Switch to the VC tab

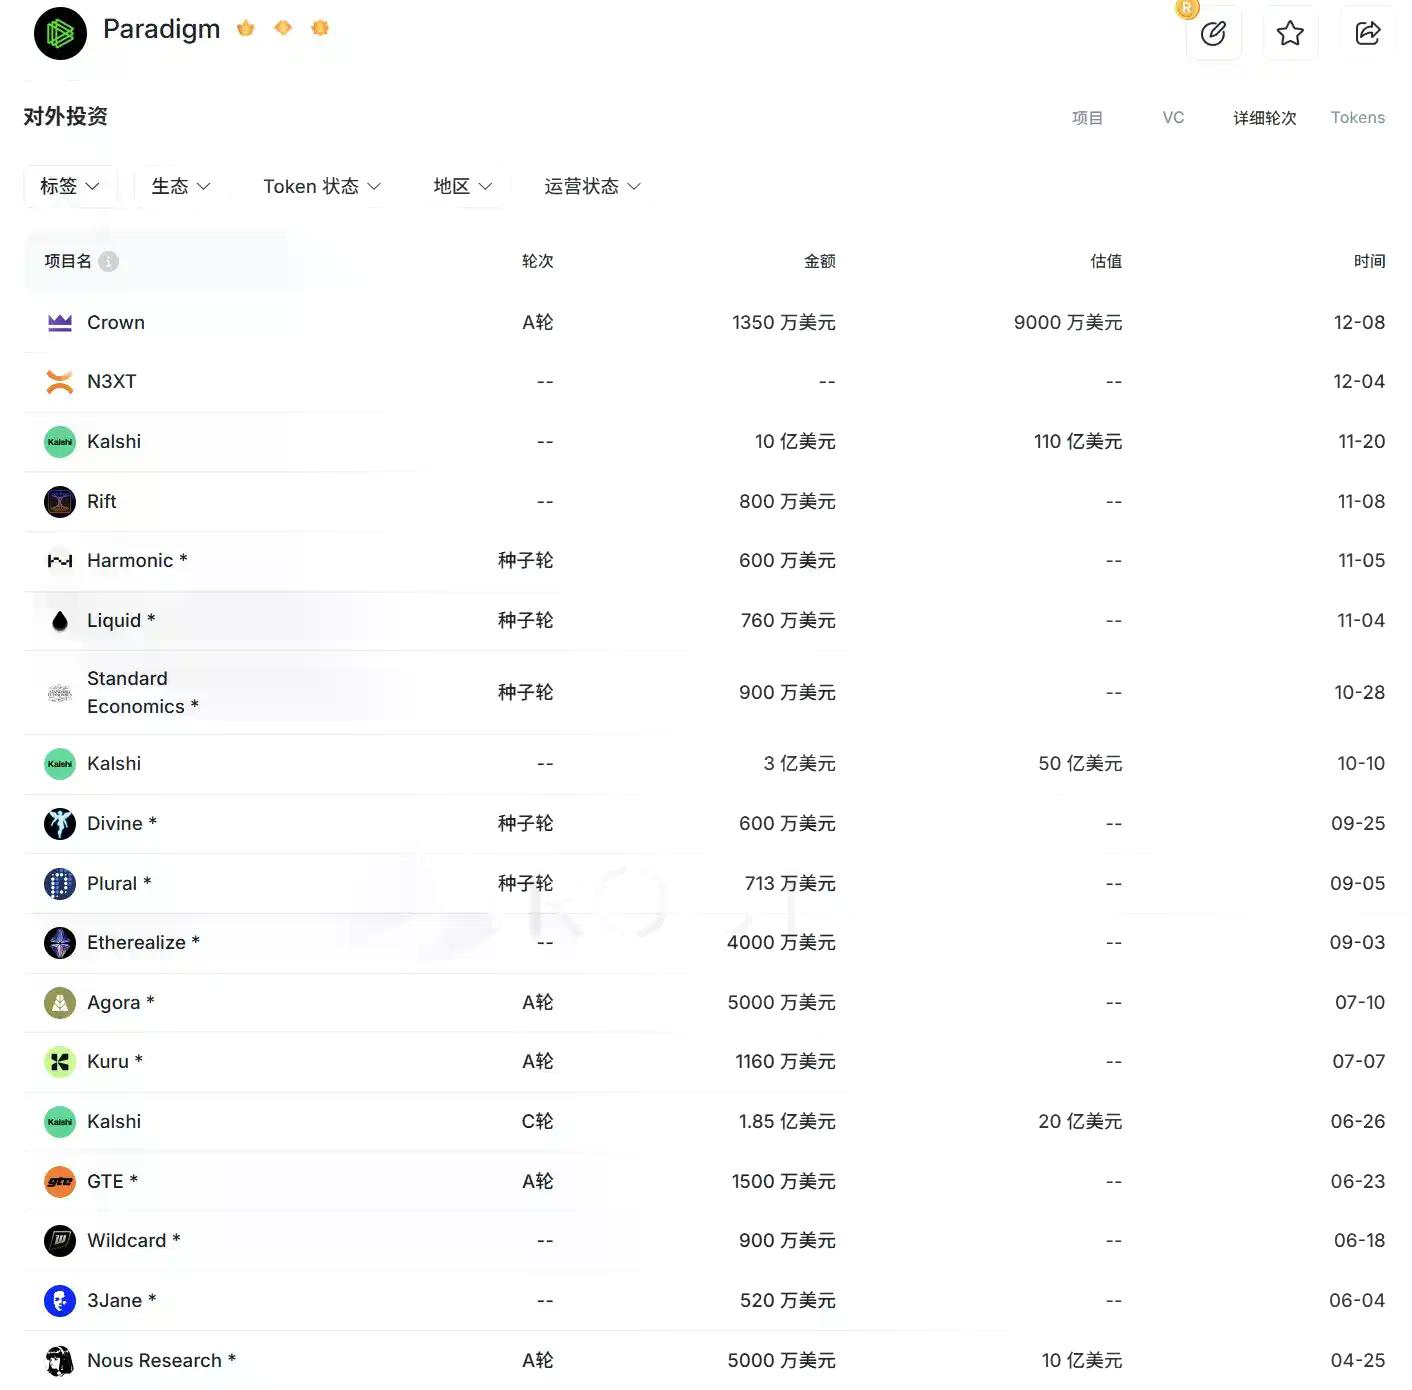1173,117
